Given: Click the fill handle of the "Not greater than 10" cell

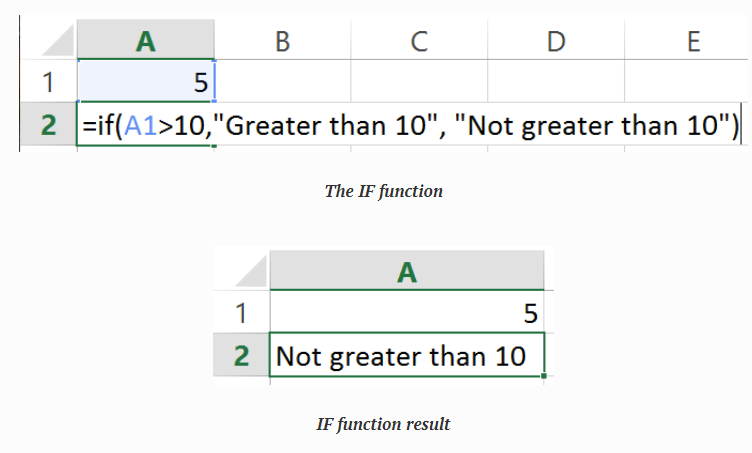Looking at the screenshot, I should [x=544, y=376].
